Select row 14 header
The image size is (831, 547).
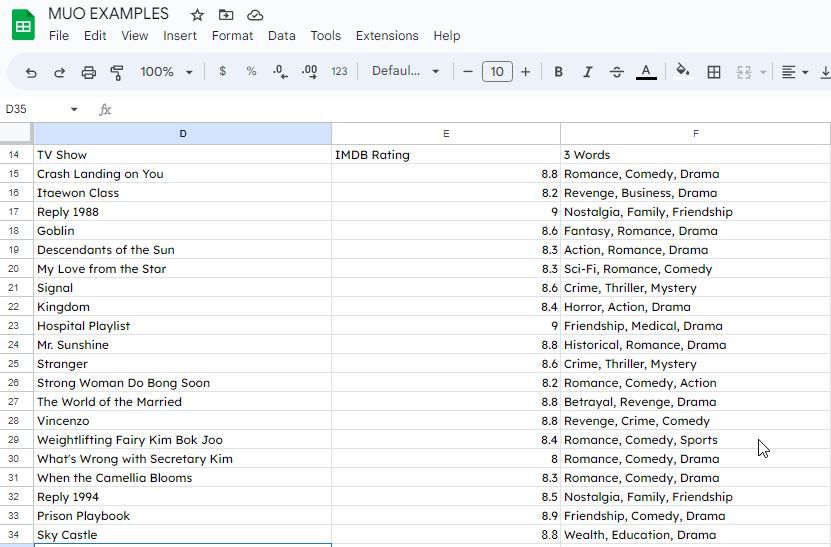coord(16,154)
